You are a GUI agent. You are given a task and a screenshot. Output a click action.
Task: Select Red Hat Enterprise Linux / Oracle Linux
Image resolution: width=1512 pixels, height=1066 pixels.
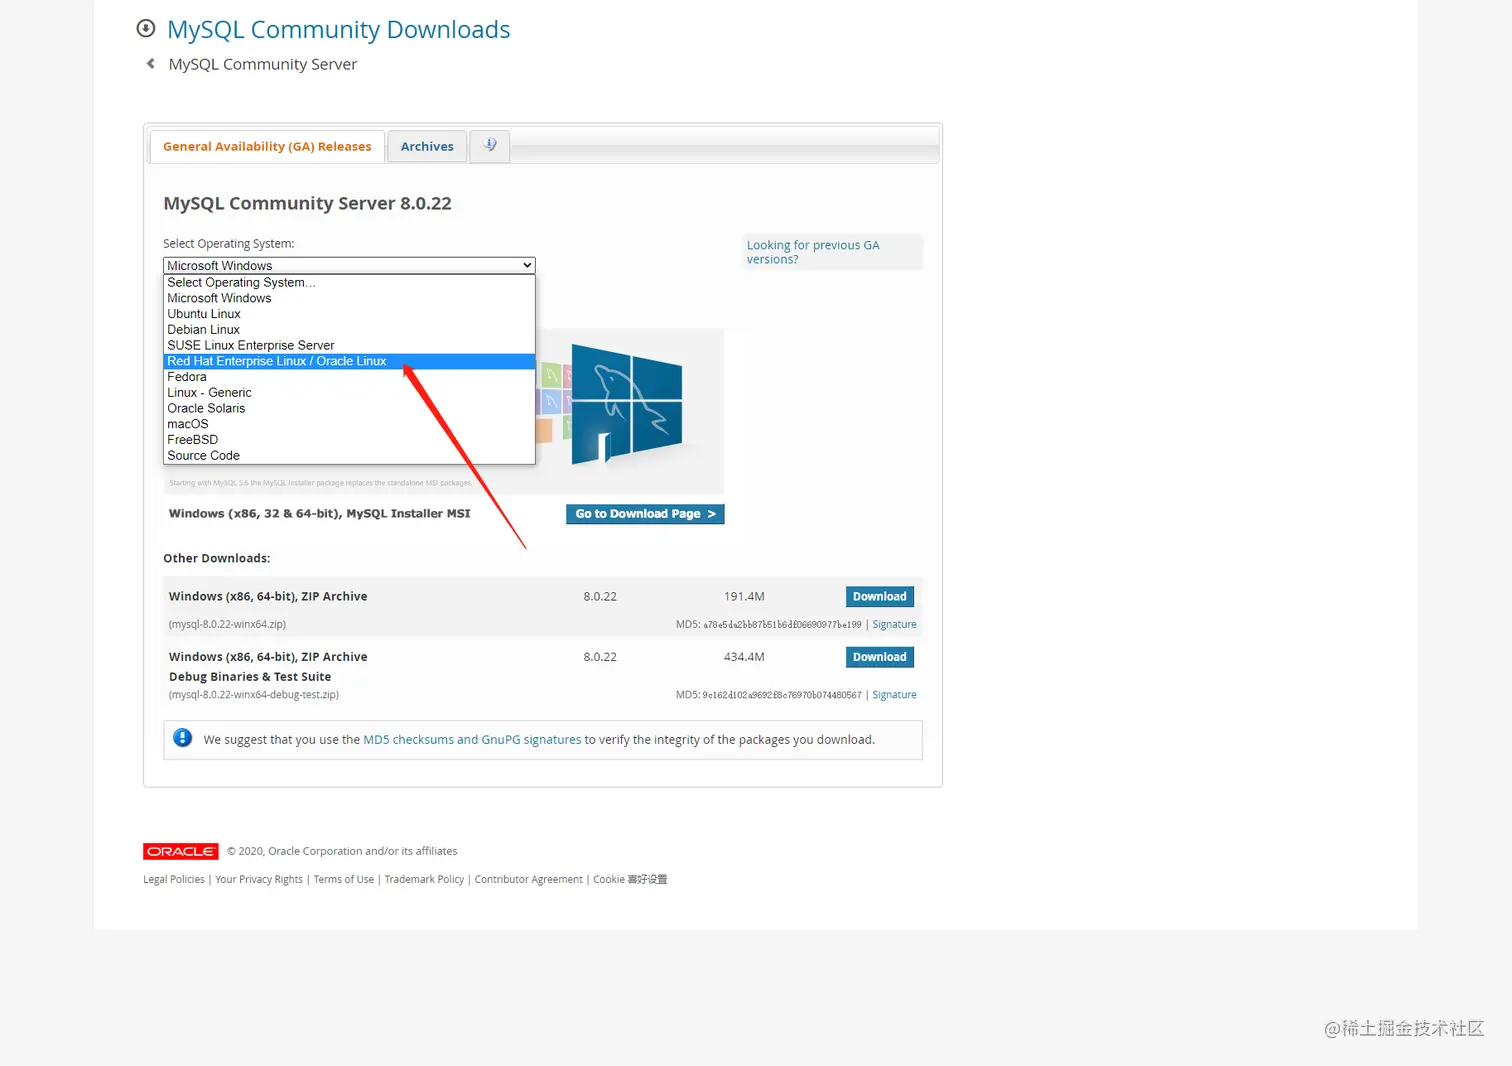tap(349, 361)
